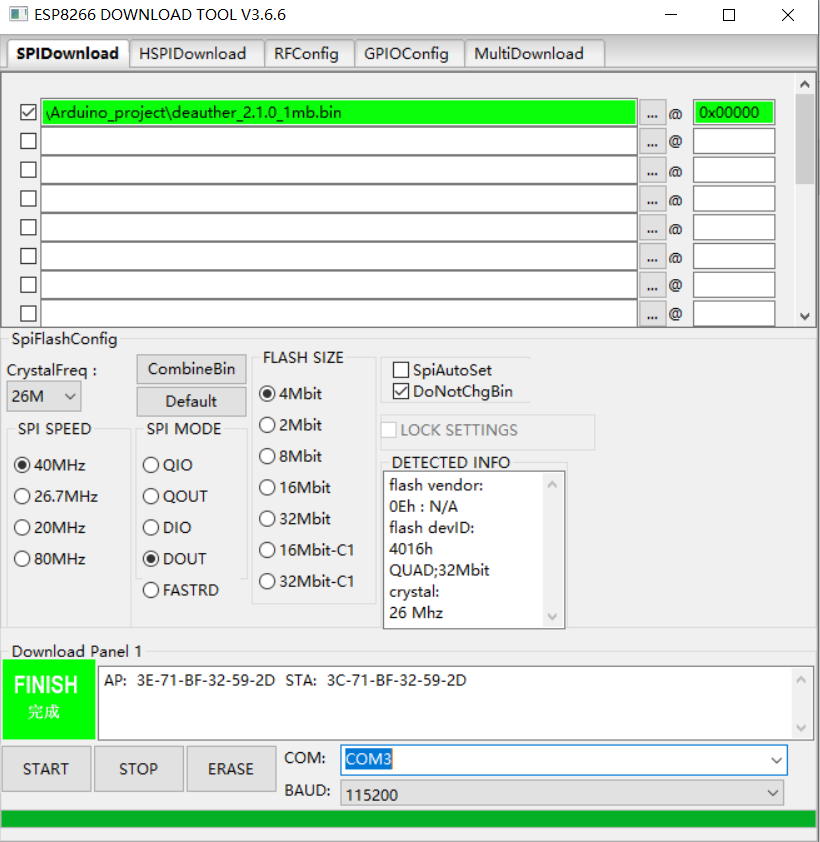
Task: Start the firmware download
Action: click(46, 768)
